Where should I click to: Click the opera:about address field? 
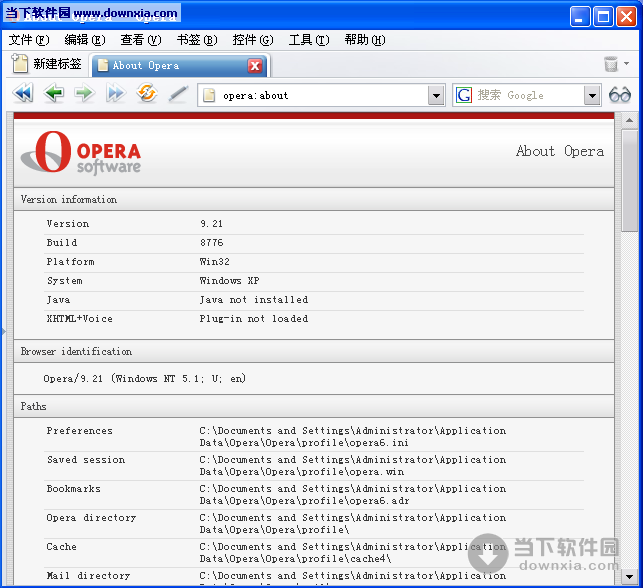tap(321, 96)
